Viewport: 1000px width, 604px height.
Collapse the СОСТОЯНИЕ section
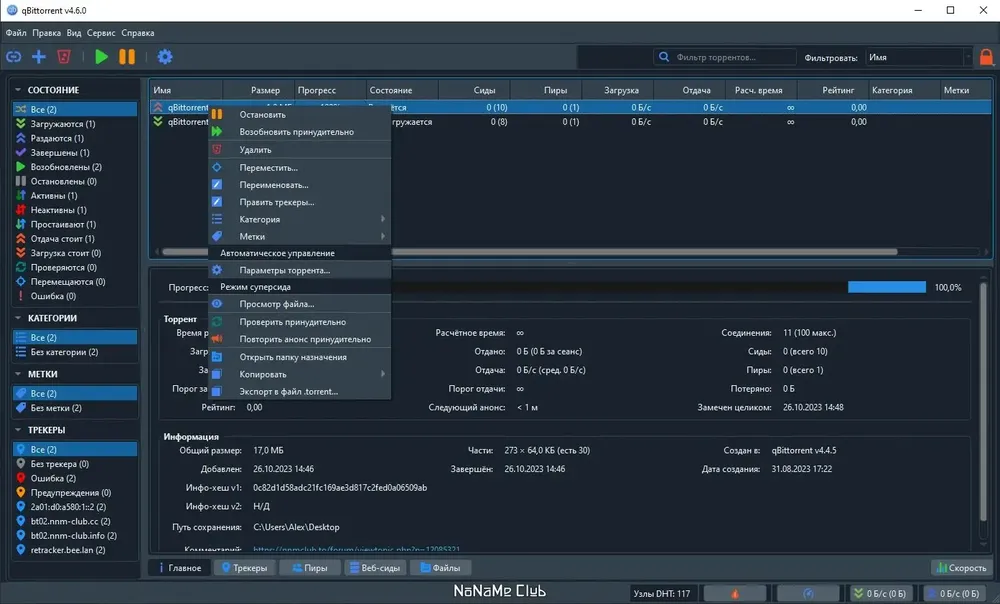point(18,90)
